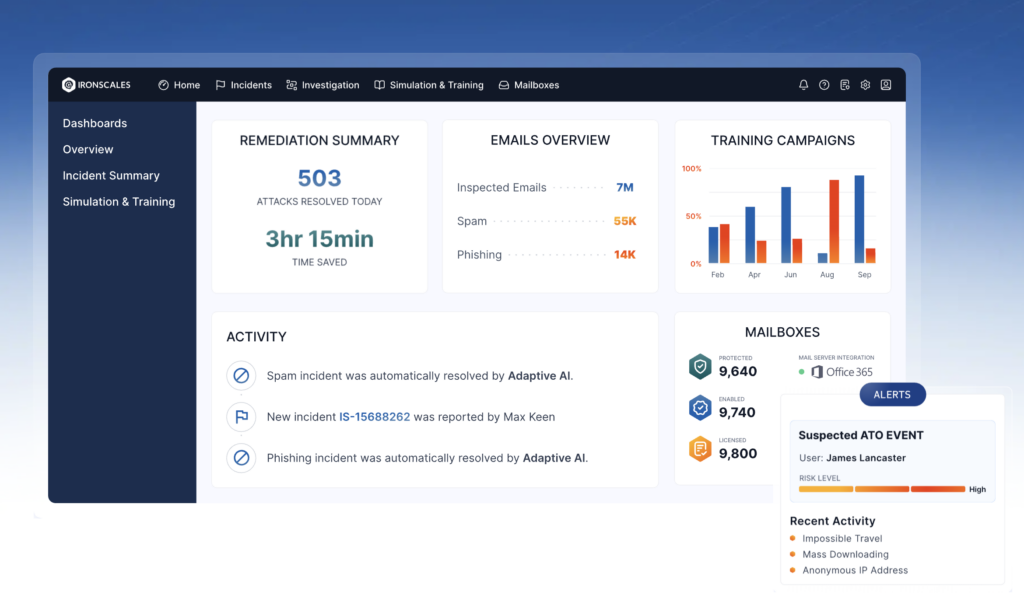Viewport: 1024px width, 616px height.
Task: Open the settings gear icon
Action: (865, 85)
